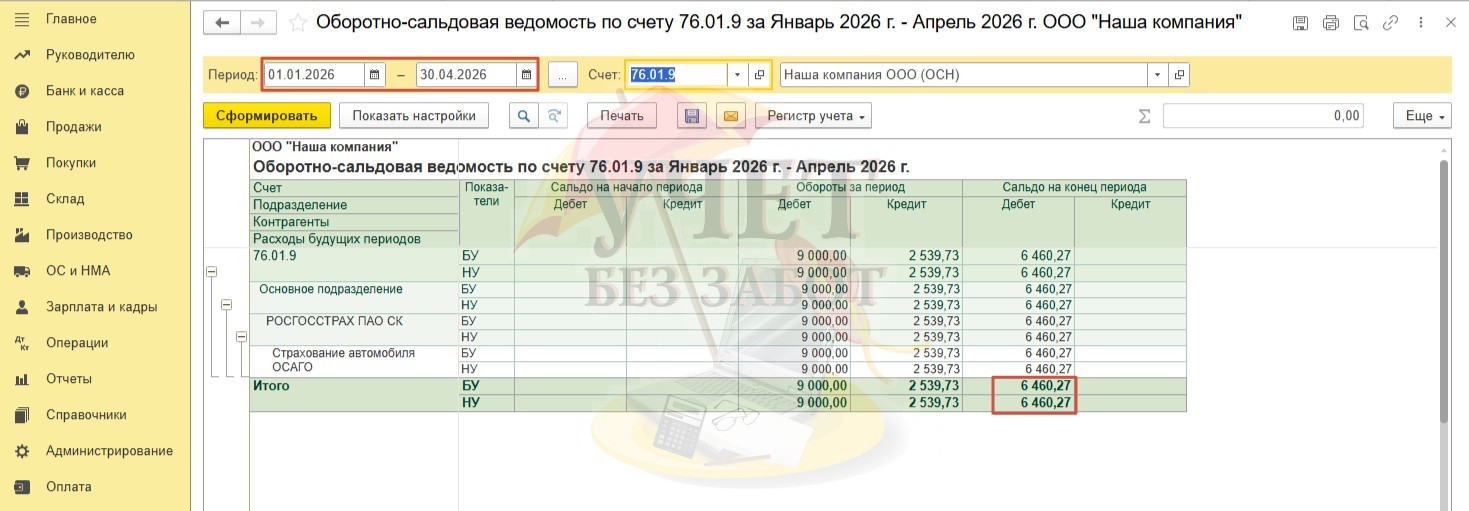The image size is (1469, 511).
Task: Click the magnifier search icon in report toolbar
Action: point(523,116)
